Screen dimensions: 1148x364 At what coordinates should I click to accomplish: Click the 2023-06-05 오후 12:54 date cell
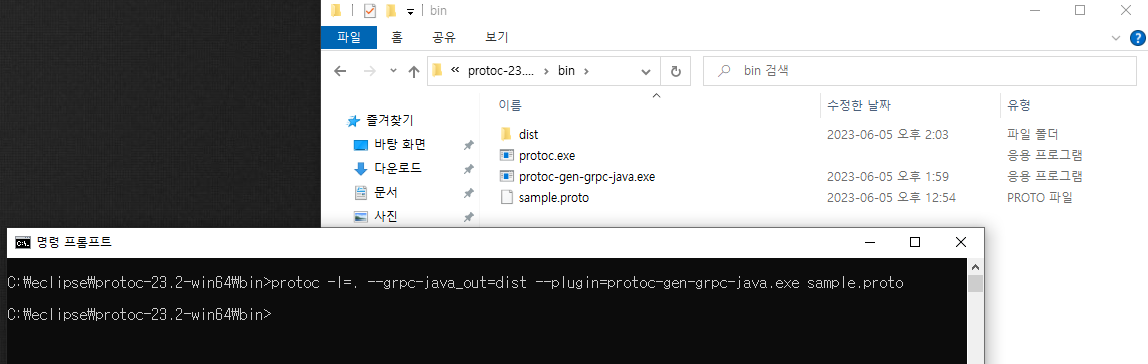coord(891,198)
